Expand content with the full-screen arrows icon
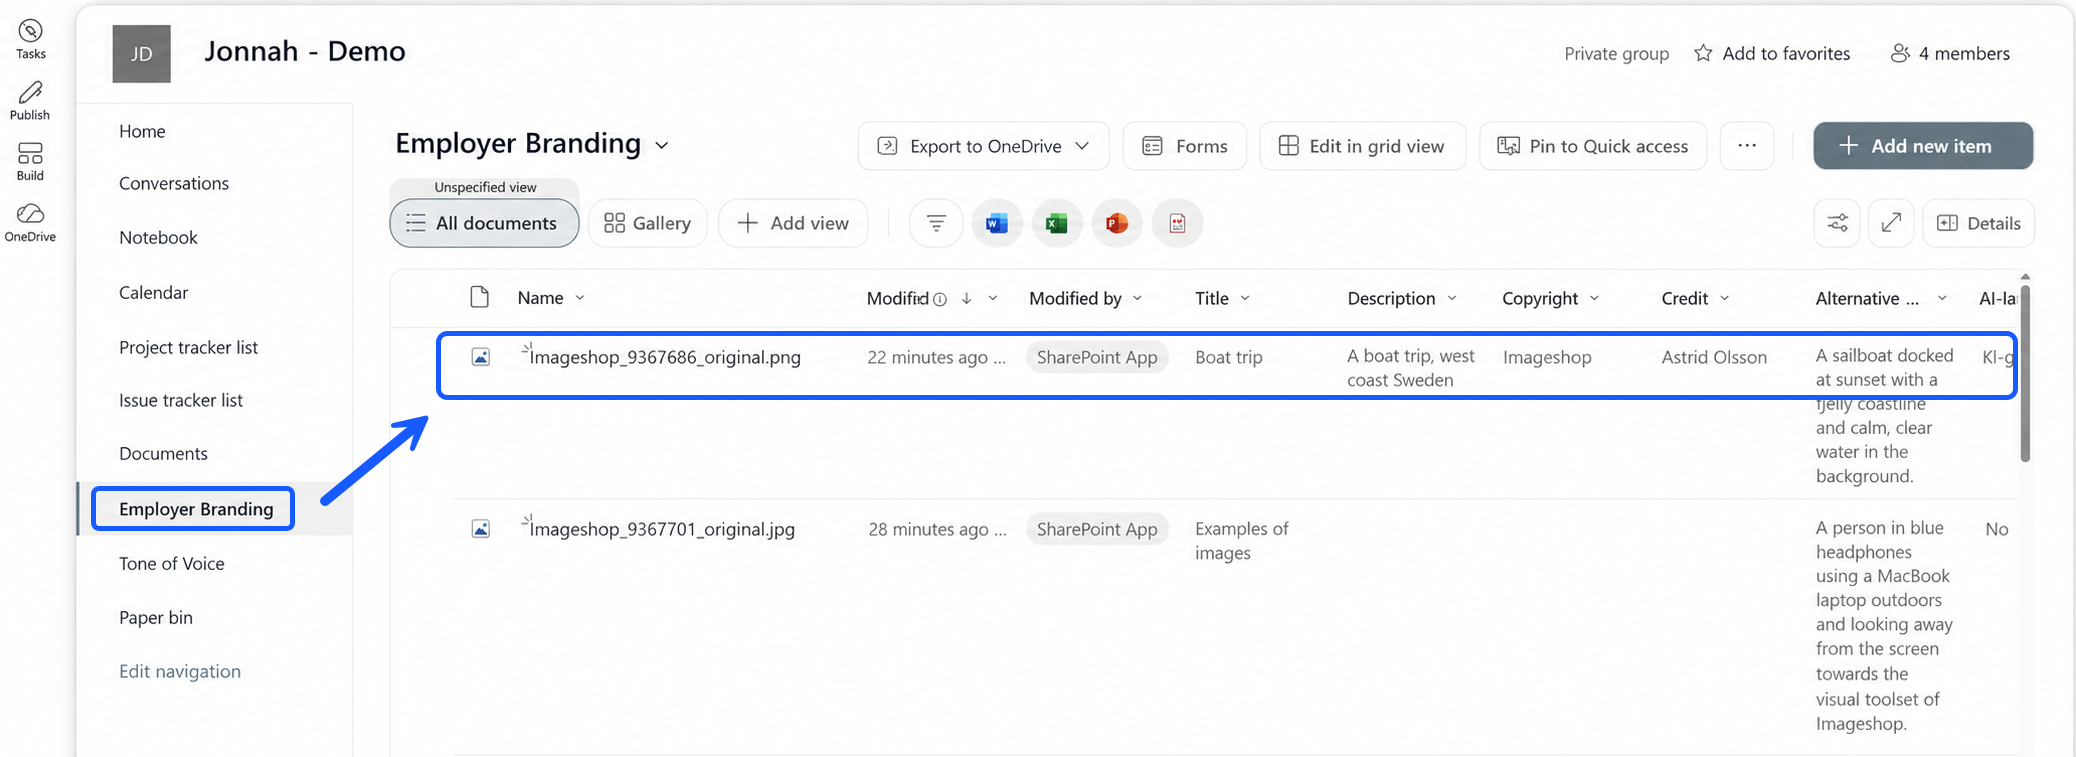 tap(1891, 223)
